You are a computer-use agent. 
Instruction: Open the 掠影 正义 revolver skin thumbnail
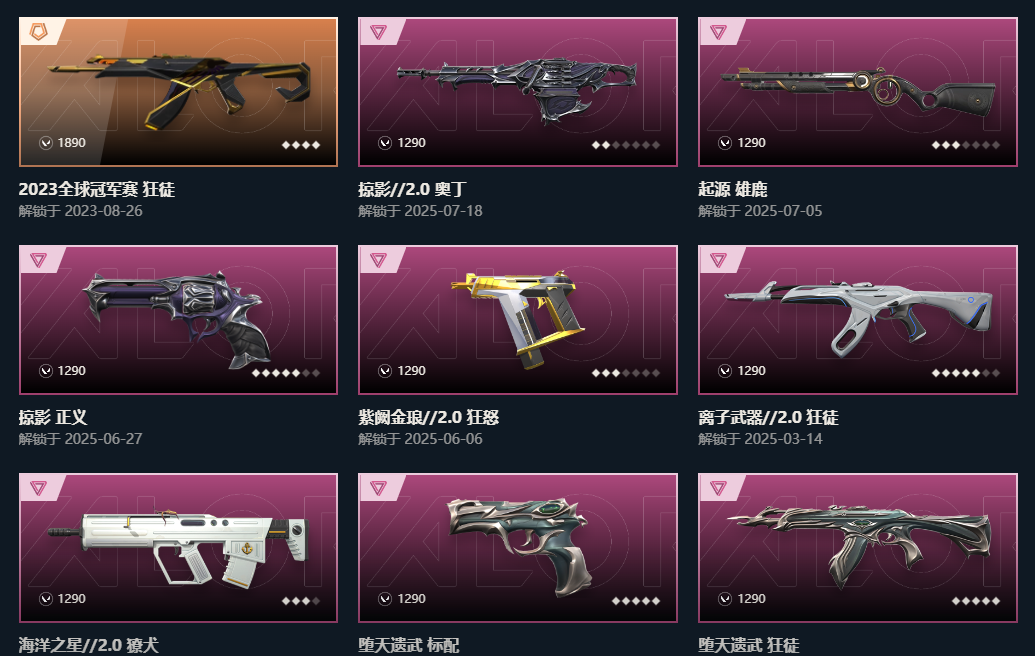click(x=178, y=320)
